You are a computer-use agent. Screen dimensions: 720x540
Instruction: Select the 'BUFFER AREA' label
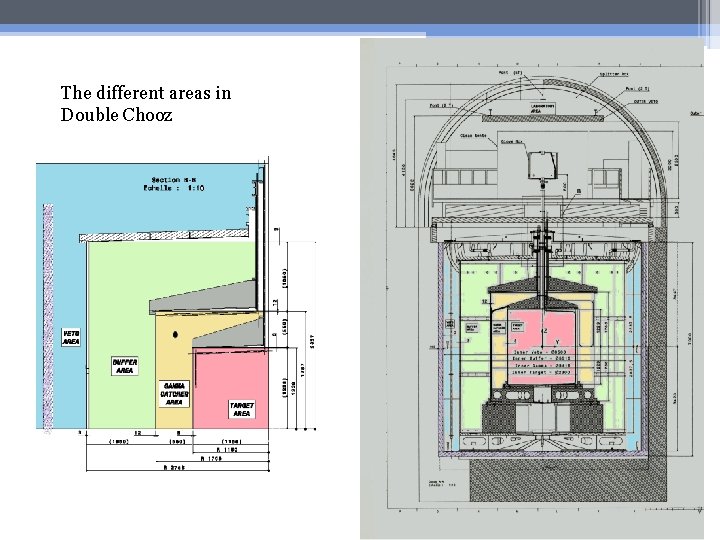coord(124,366)
